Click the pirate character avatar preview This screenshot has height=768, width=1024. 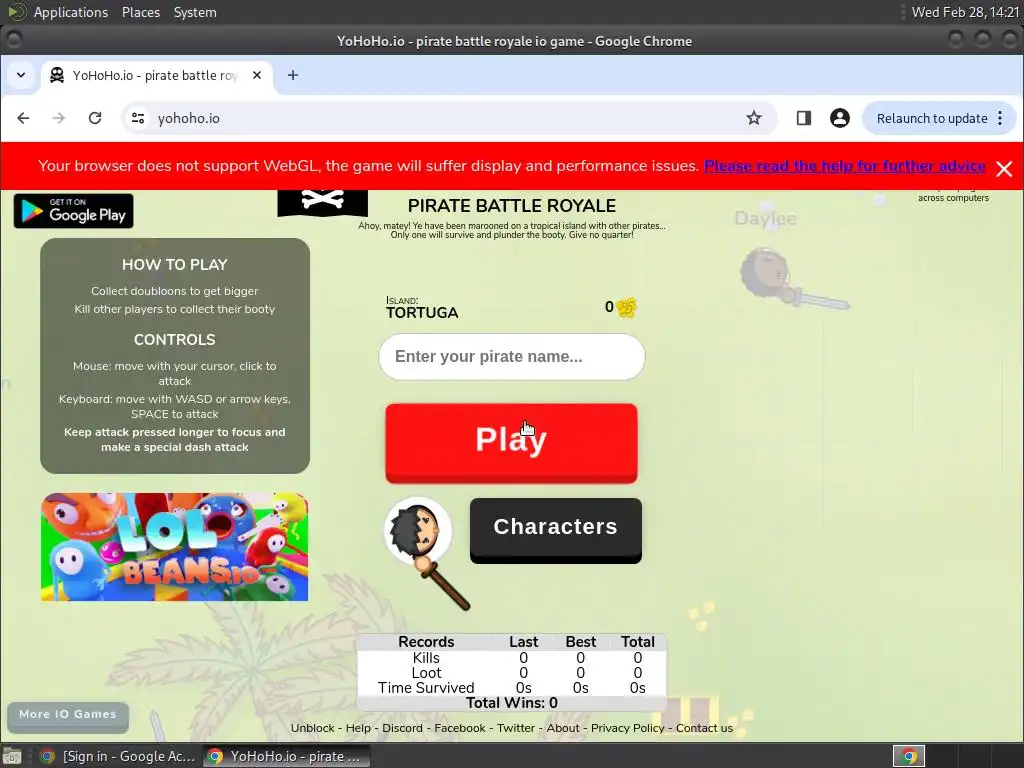[x=426, y=552]
